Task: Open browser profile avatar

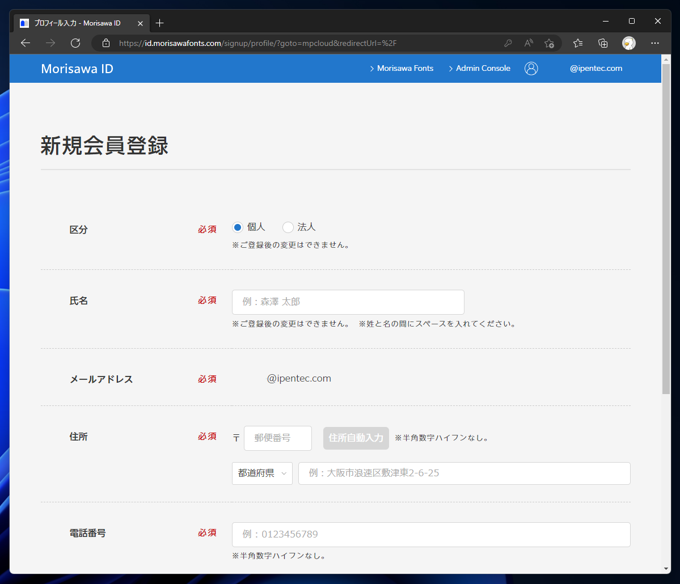Action: click(x=628, y=43)
